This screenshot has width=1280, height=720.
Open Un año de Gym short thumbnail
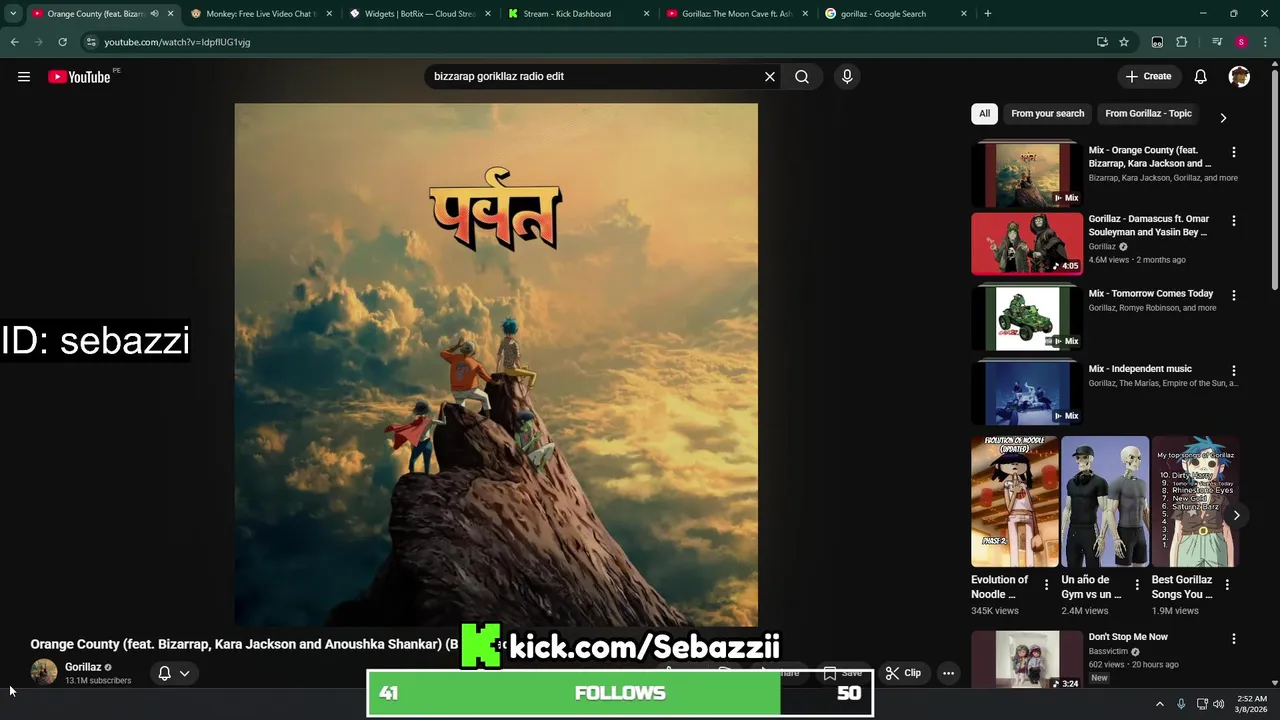click(1105, 501)
